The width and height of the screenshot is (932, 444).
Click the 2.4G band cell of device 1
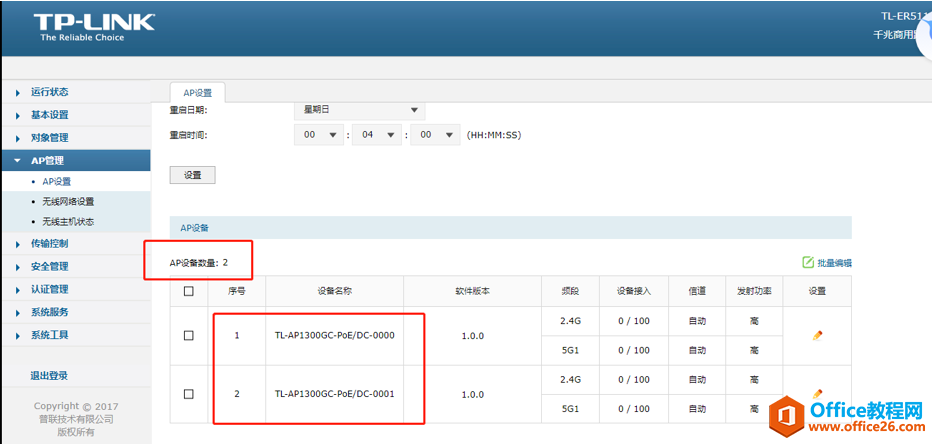(x=570, y=321)
